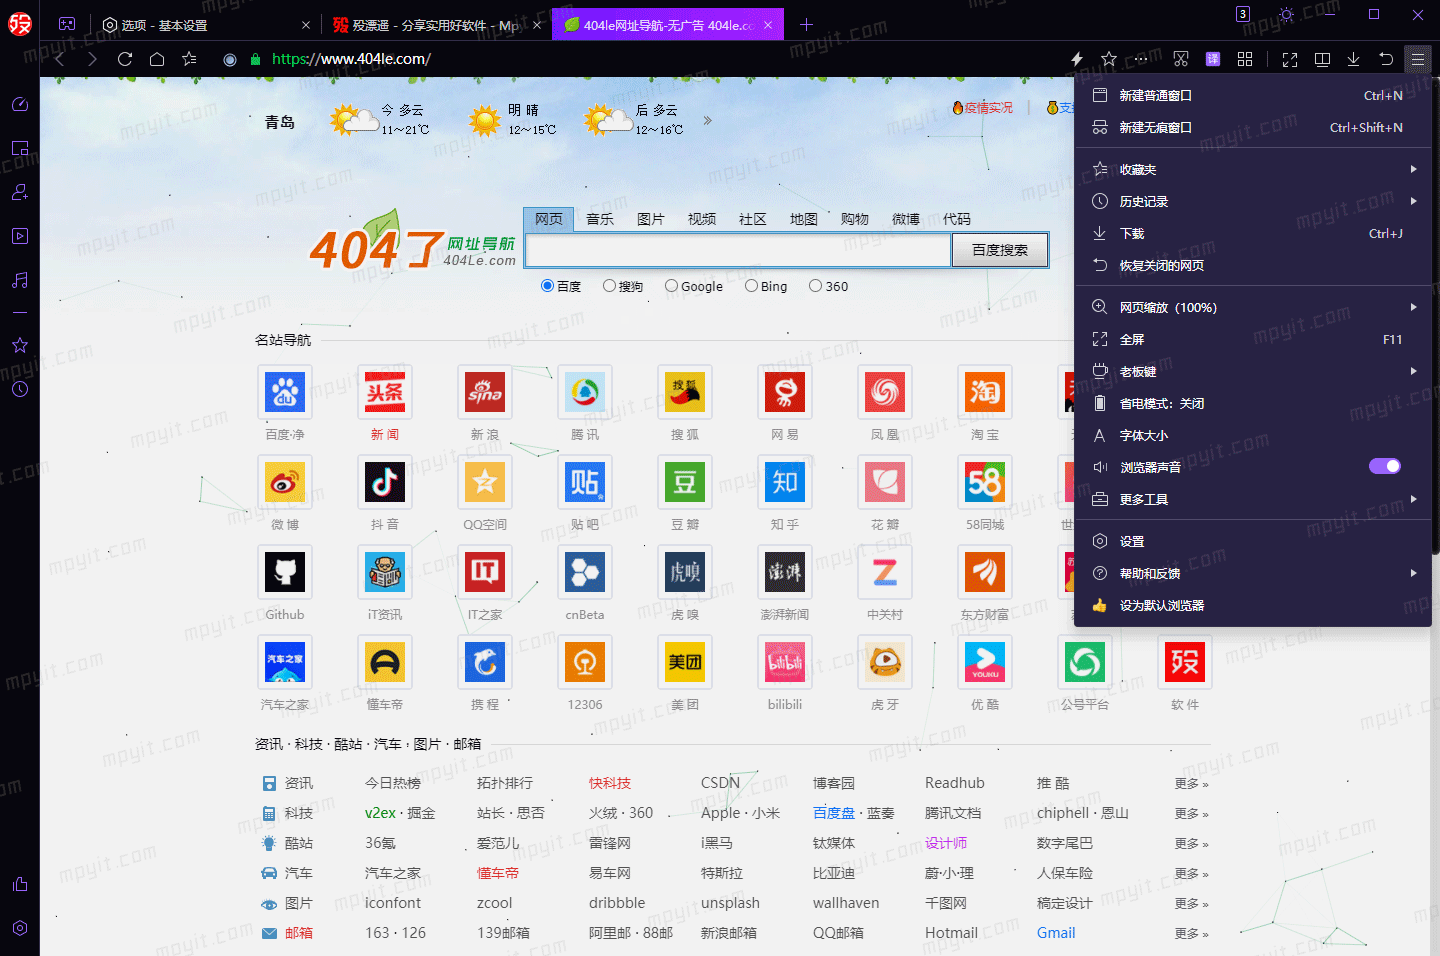Switch to the 图片 search tab
Image resolution: width=1440 pixels, height=956 pixels.
point(651,219)
